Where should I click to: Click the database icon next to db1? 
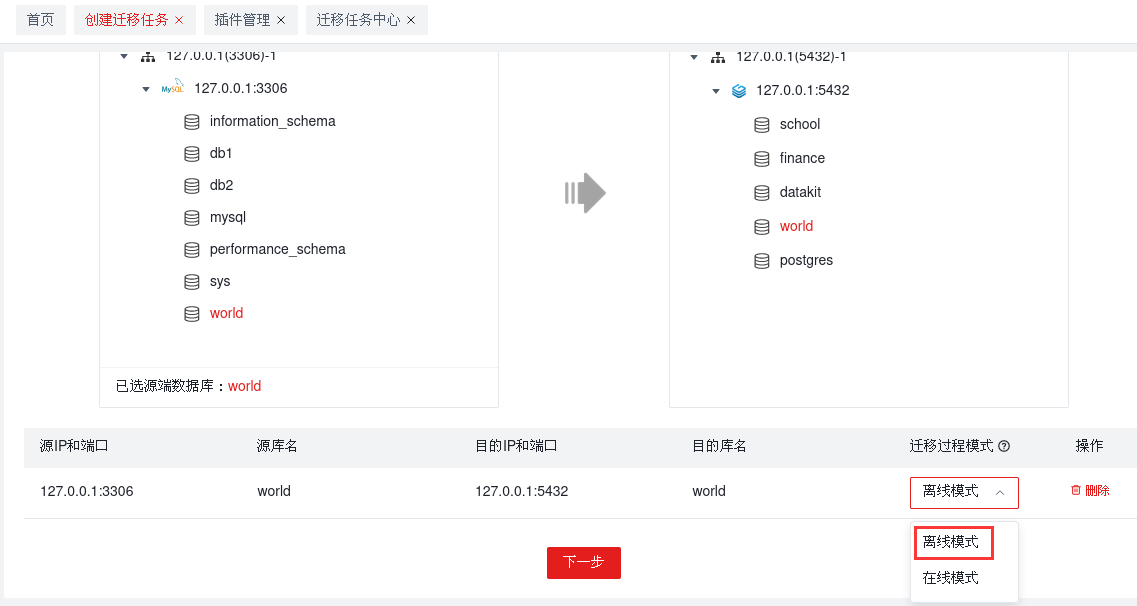point(192,153)
